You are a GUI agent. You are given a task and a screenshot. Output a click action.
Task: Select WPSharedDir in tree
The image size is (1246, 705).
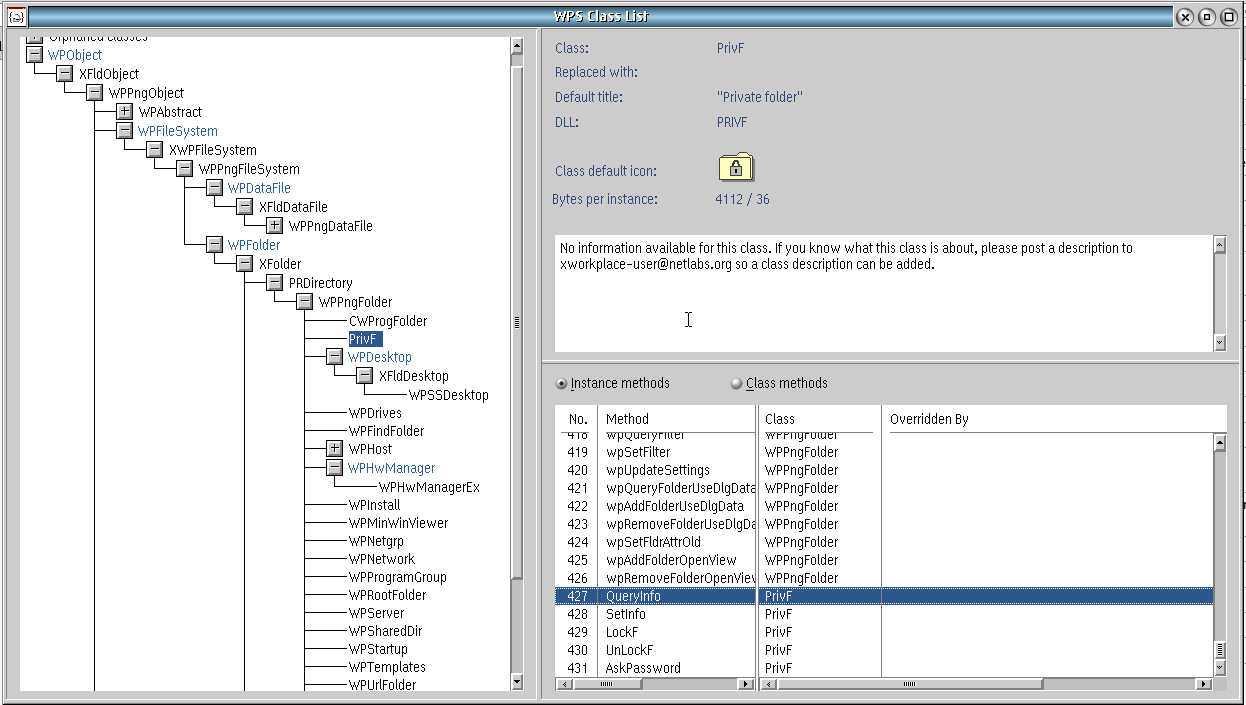point(385,631)
